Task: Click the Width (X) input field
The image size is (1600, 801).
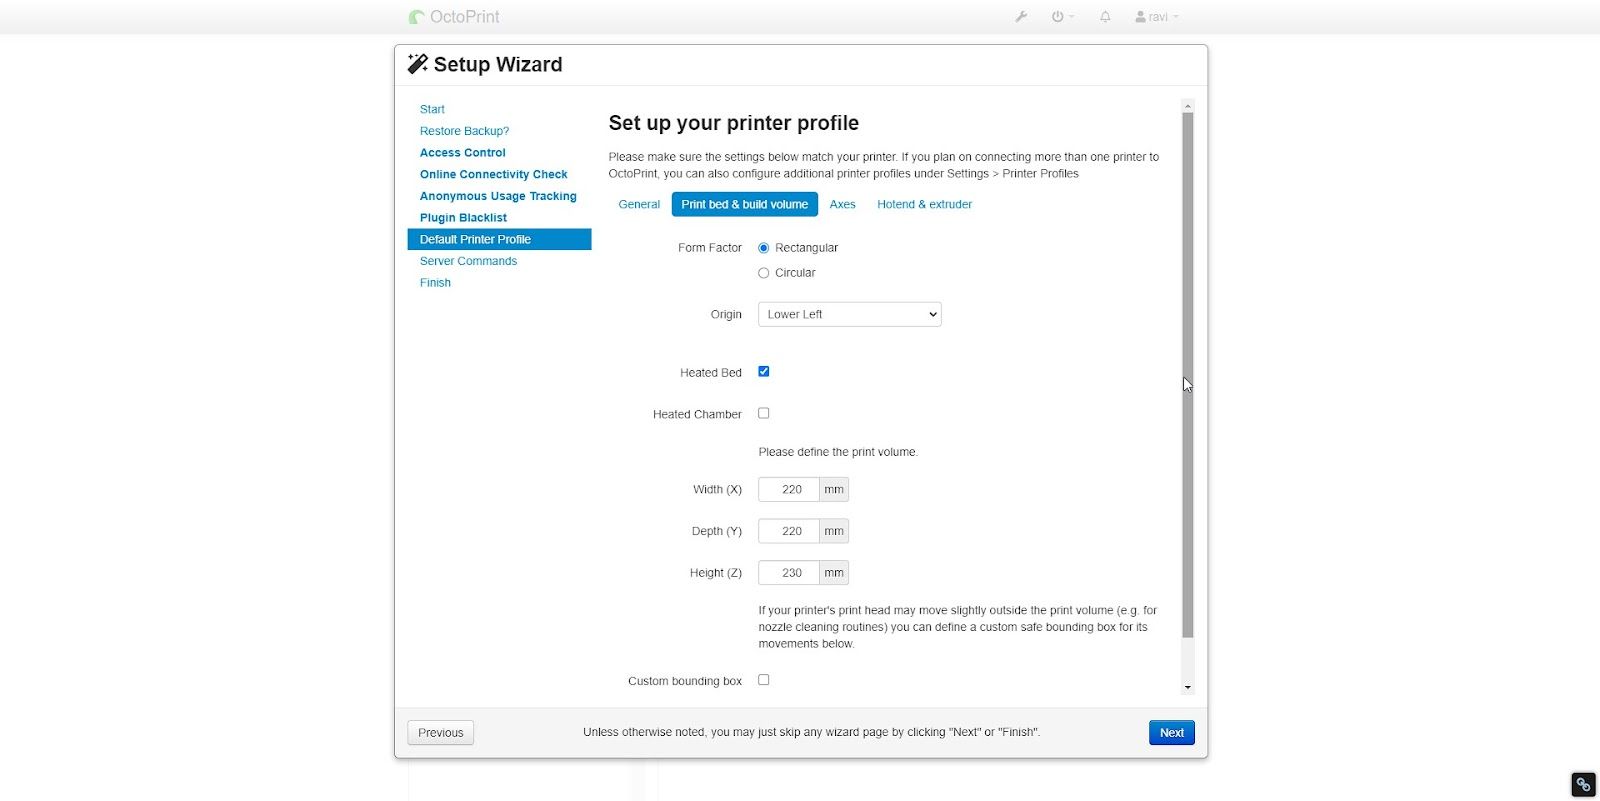Action: click(x=790, y=490)
